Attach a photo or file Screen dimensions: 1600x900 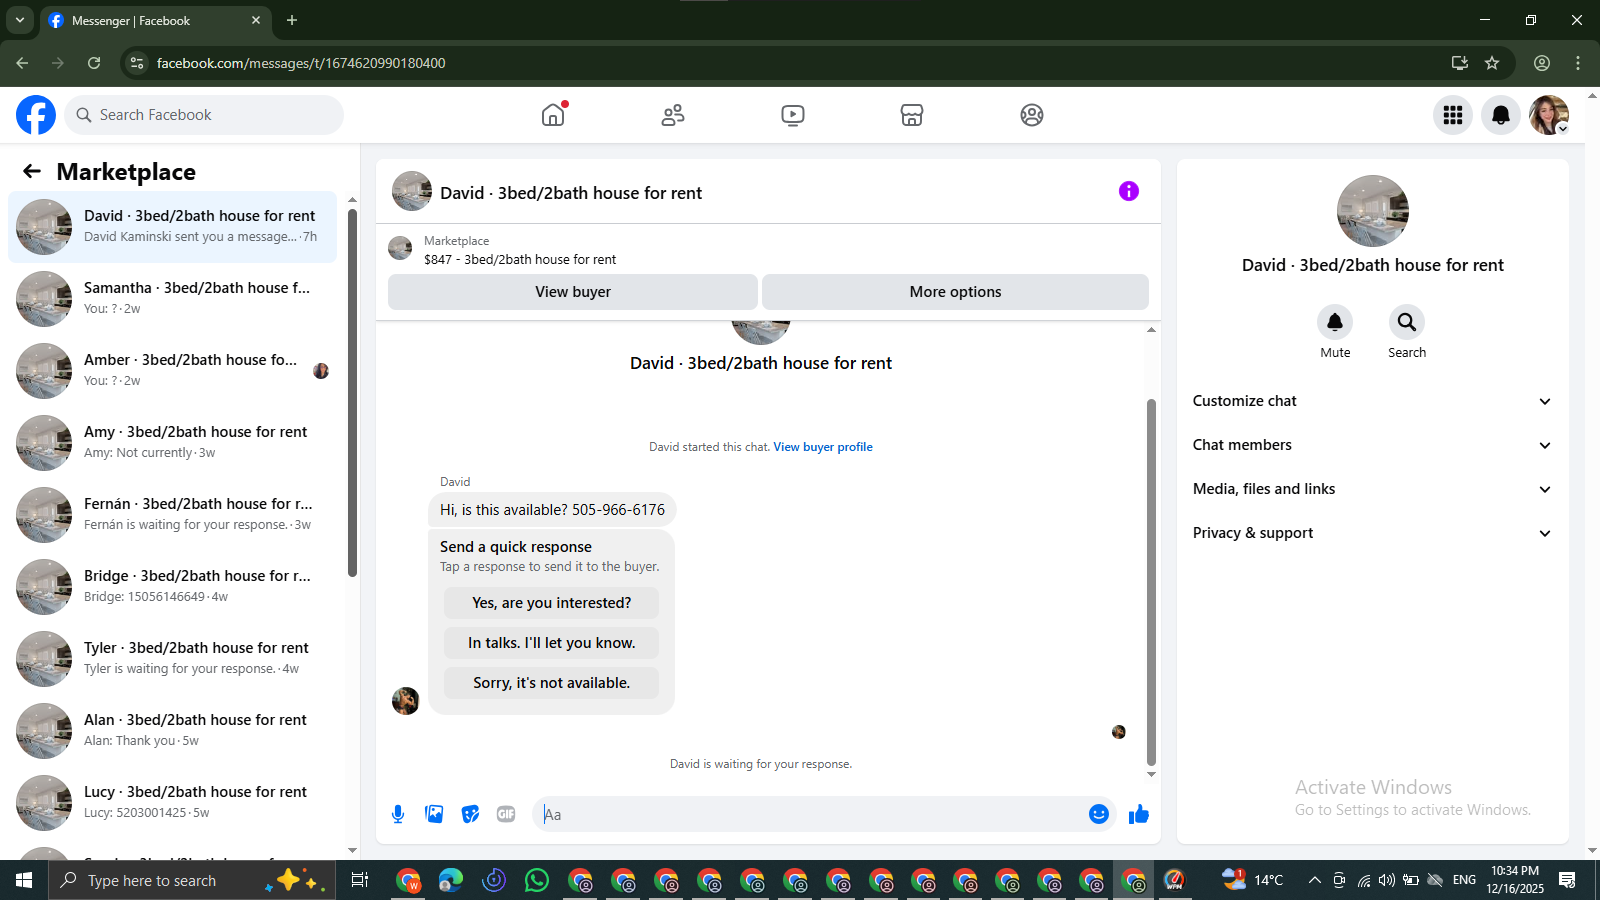pos(434,814)
